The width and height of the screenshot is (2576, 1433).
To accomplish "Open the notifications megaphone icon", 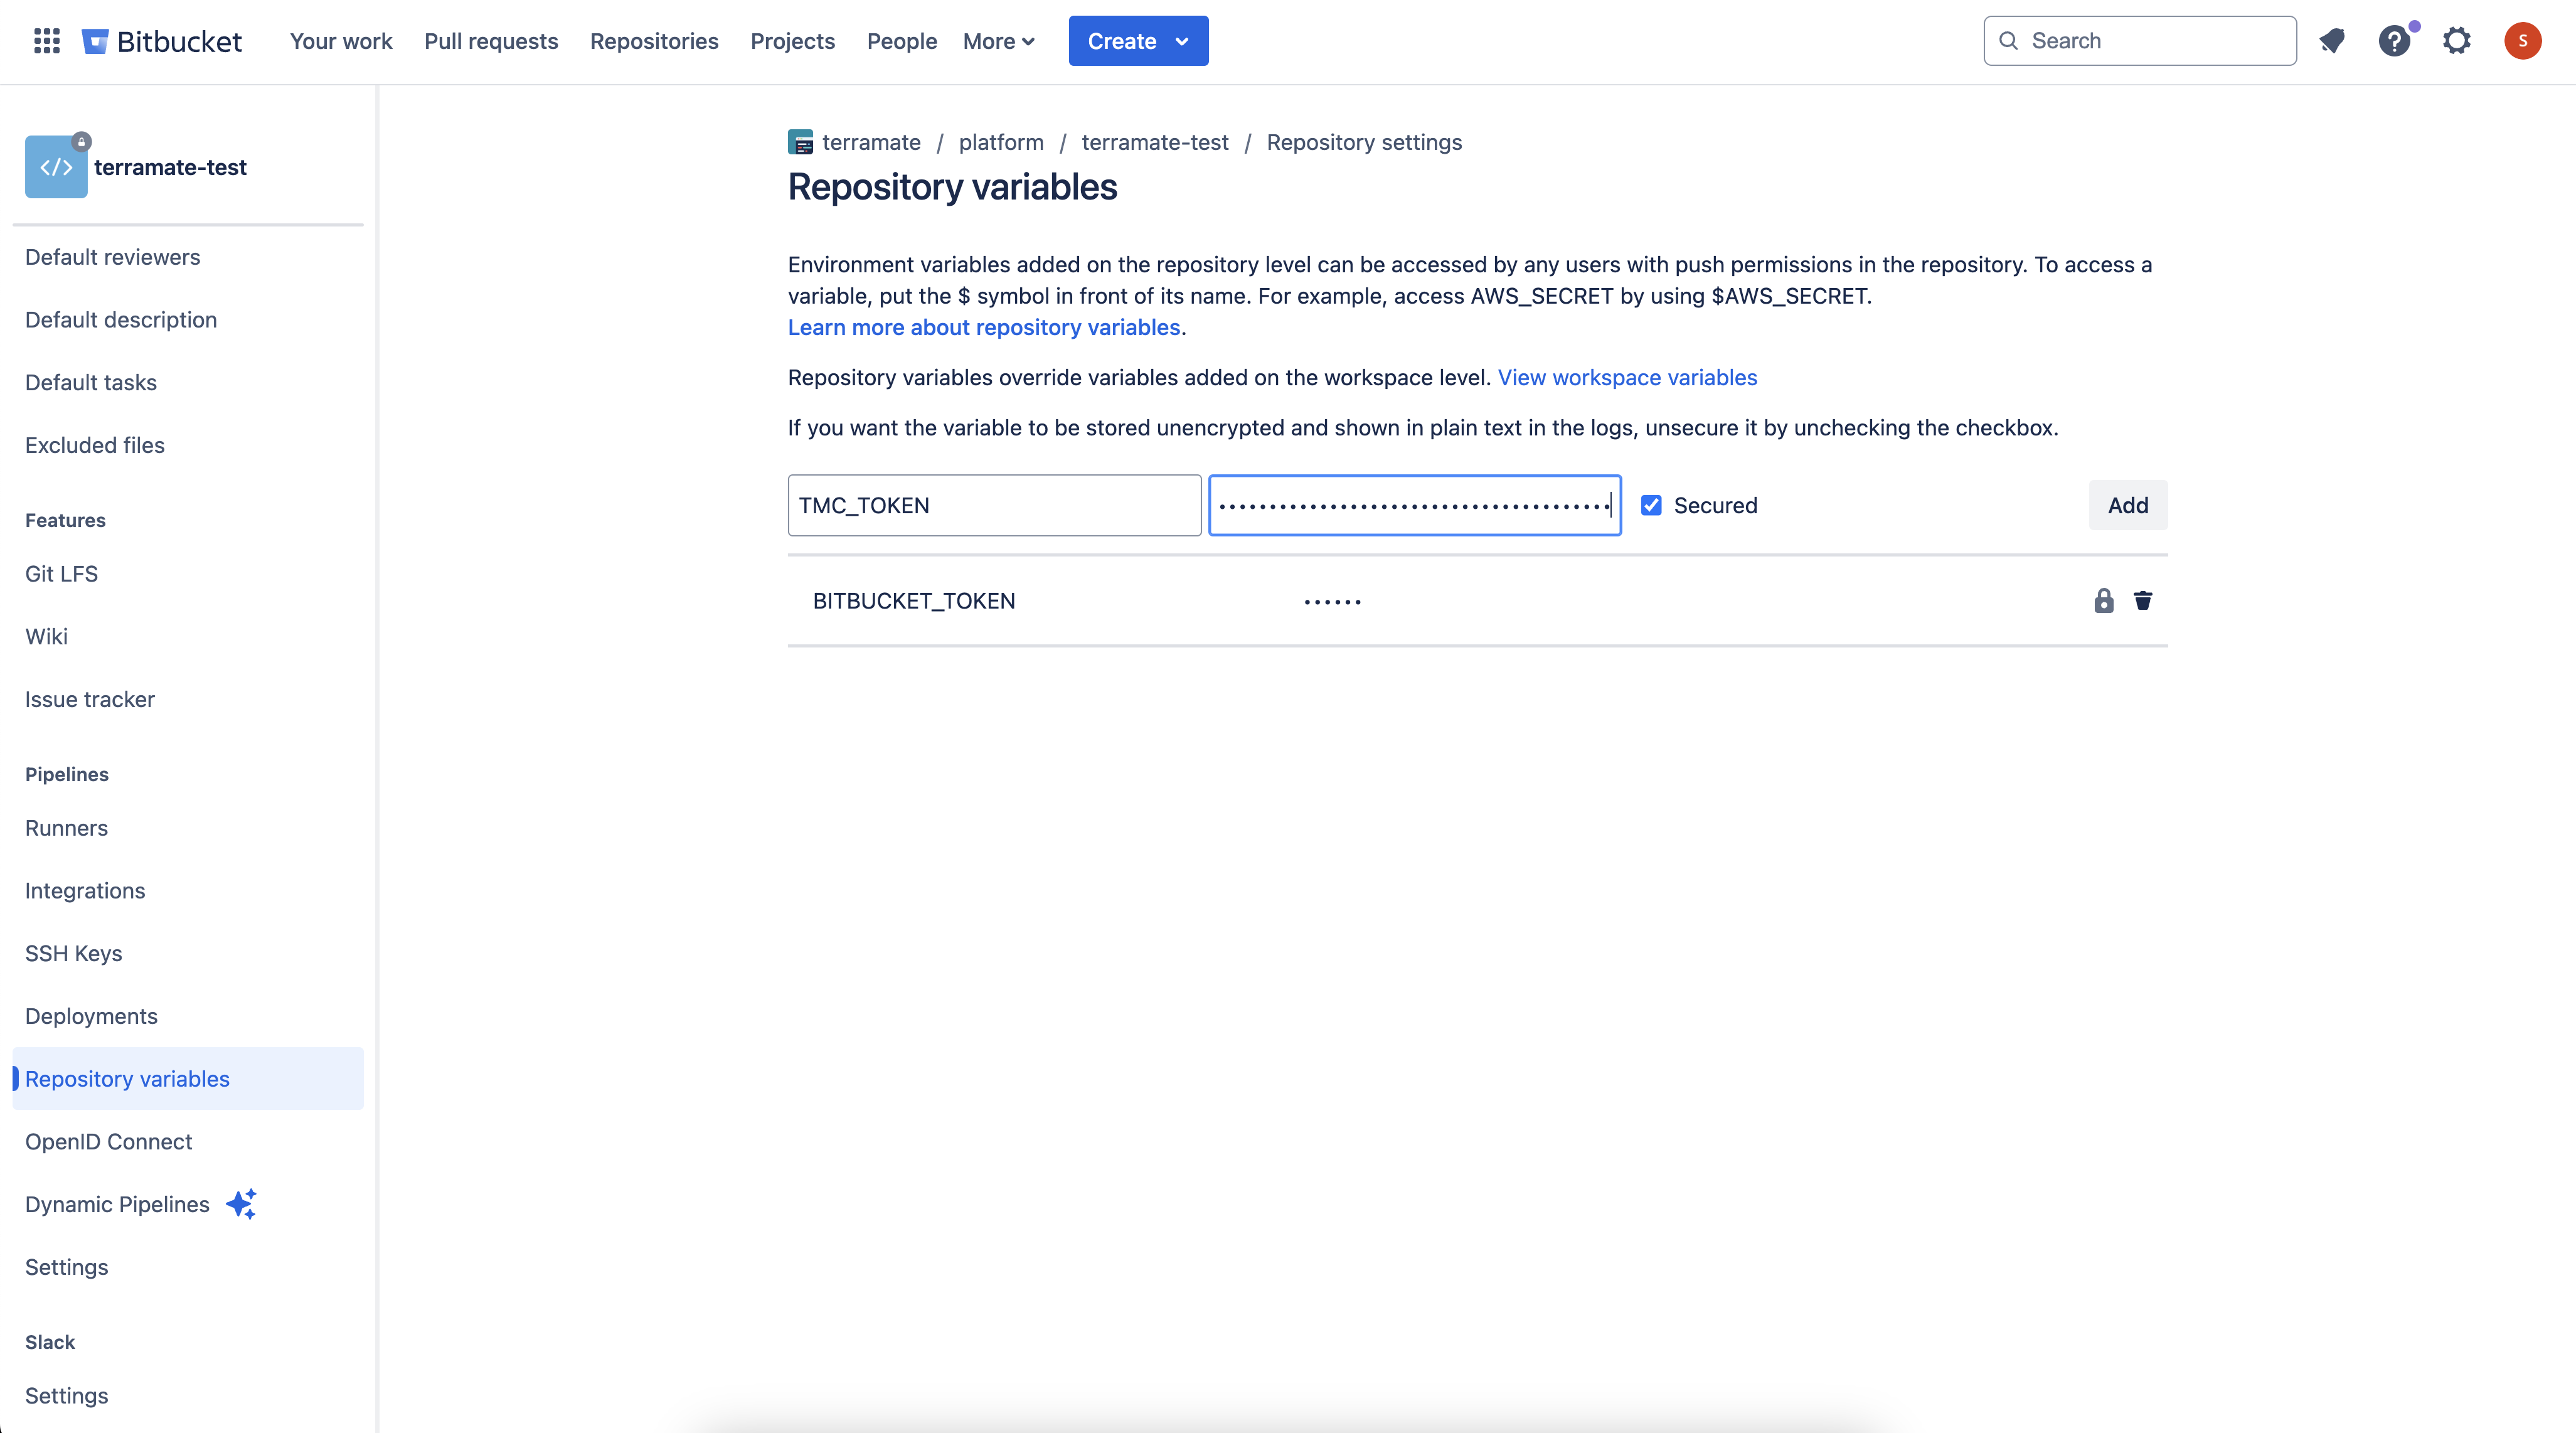I will click(2332, 41).
